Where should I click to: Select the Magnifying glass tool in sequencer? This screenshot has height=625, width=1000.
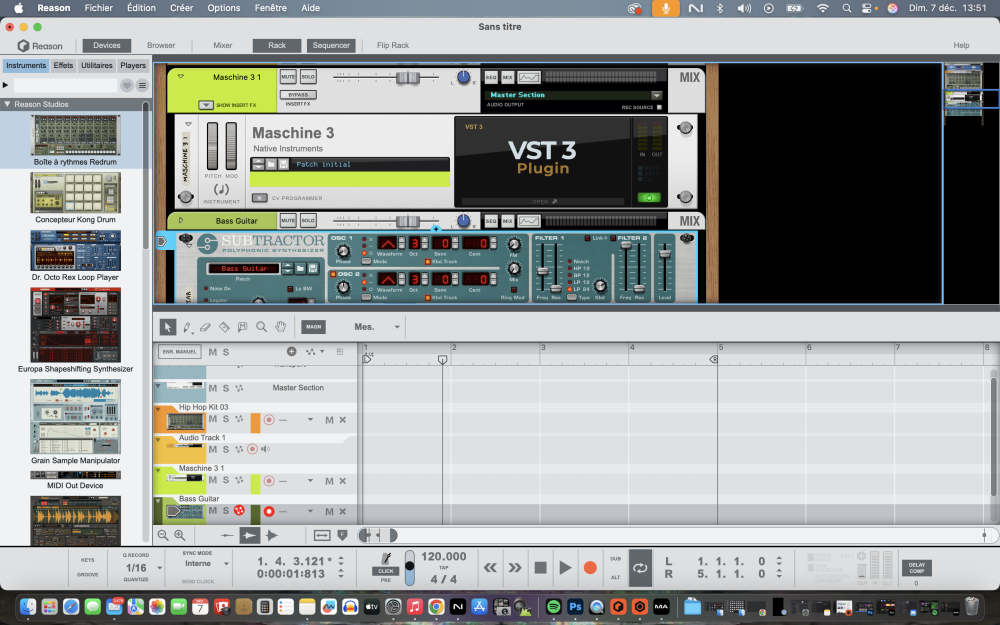click(x=261, y=327)
